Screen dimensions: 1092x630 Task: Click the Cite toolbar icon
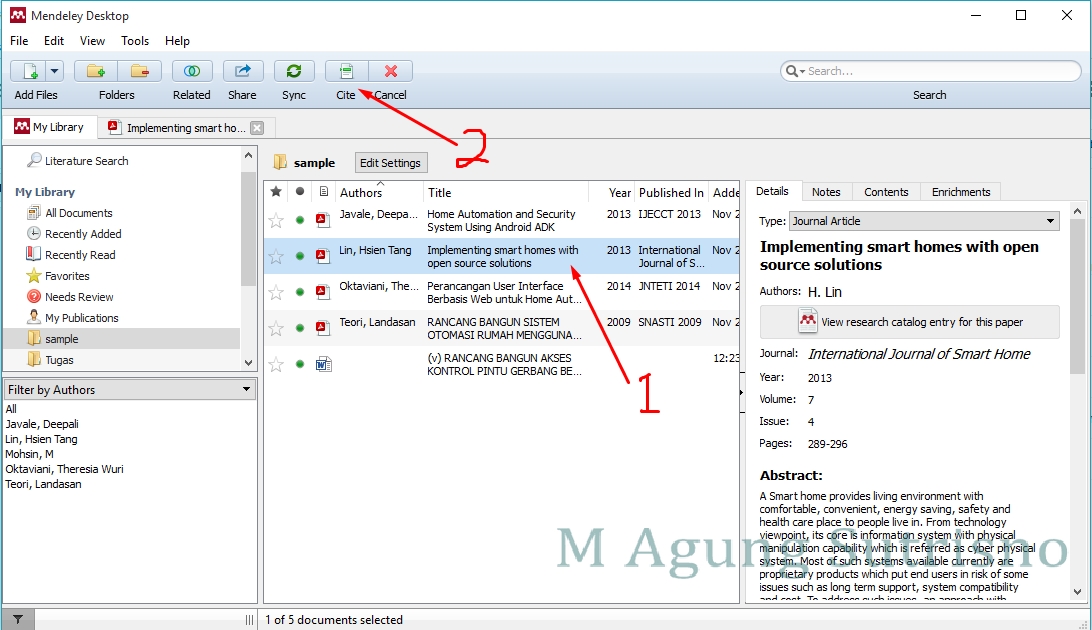click(x=346, y=71)
